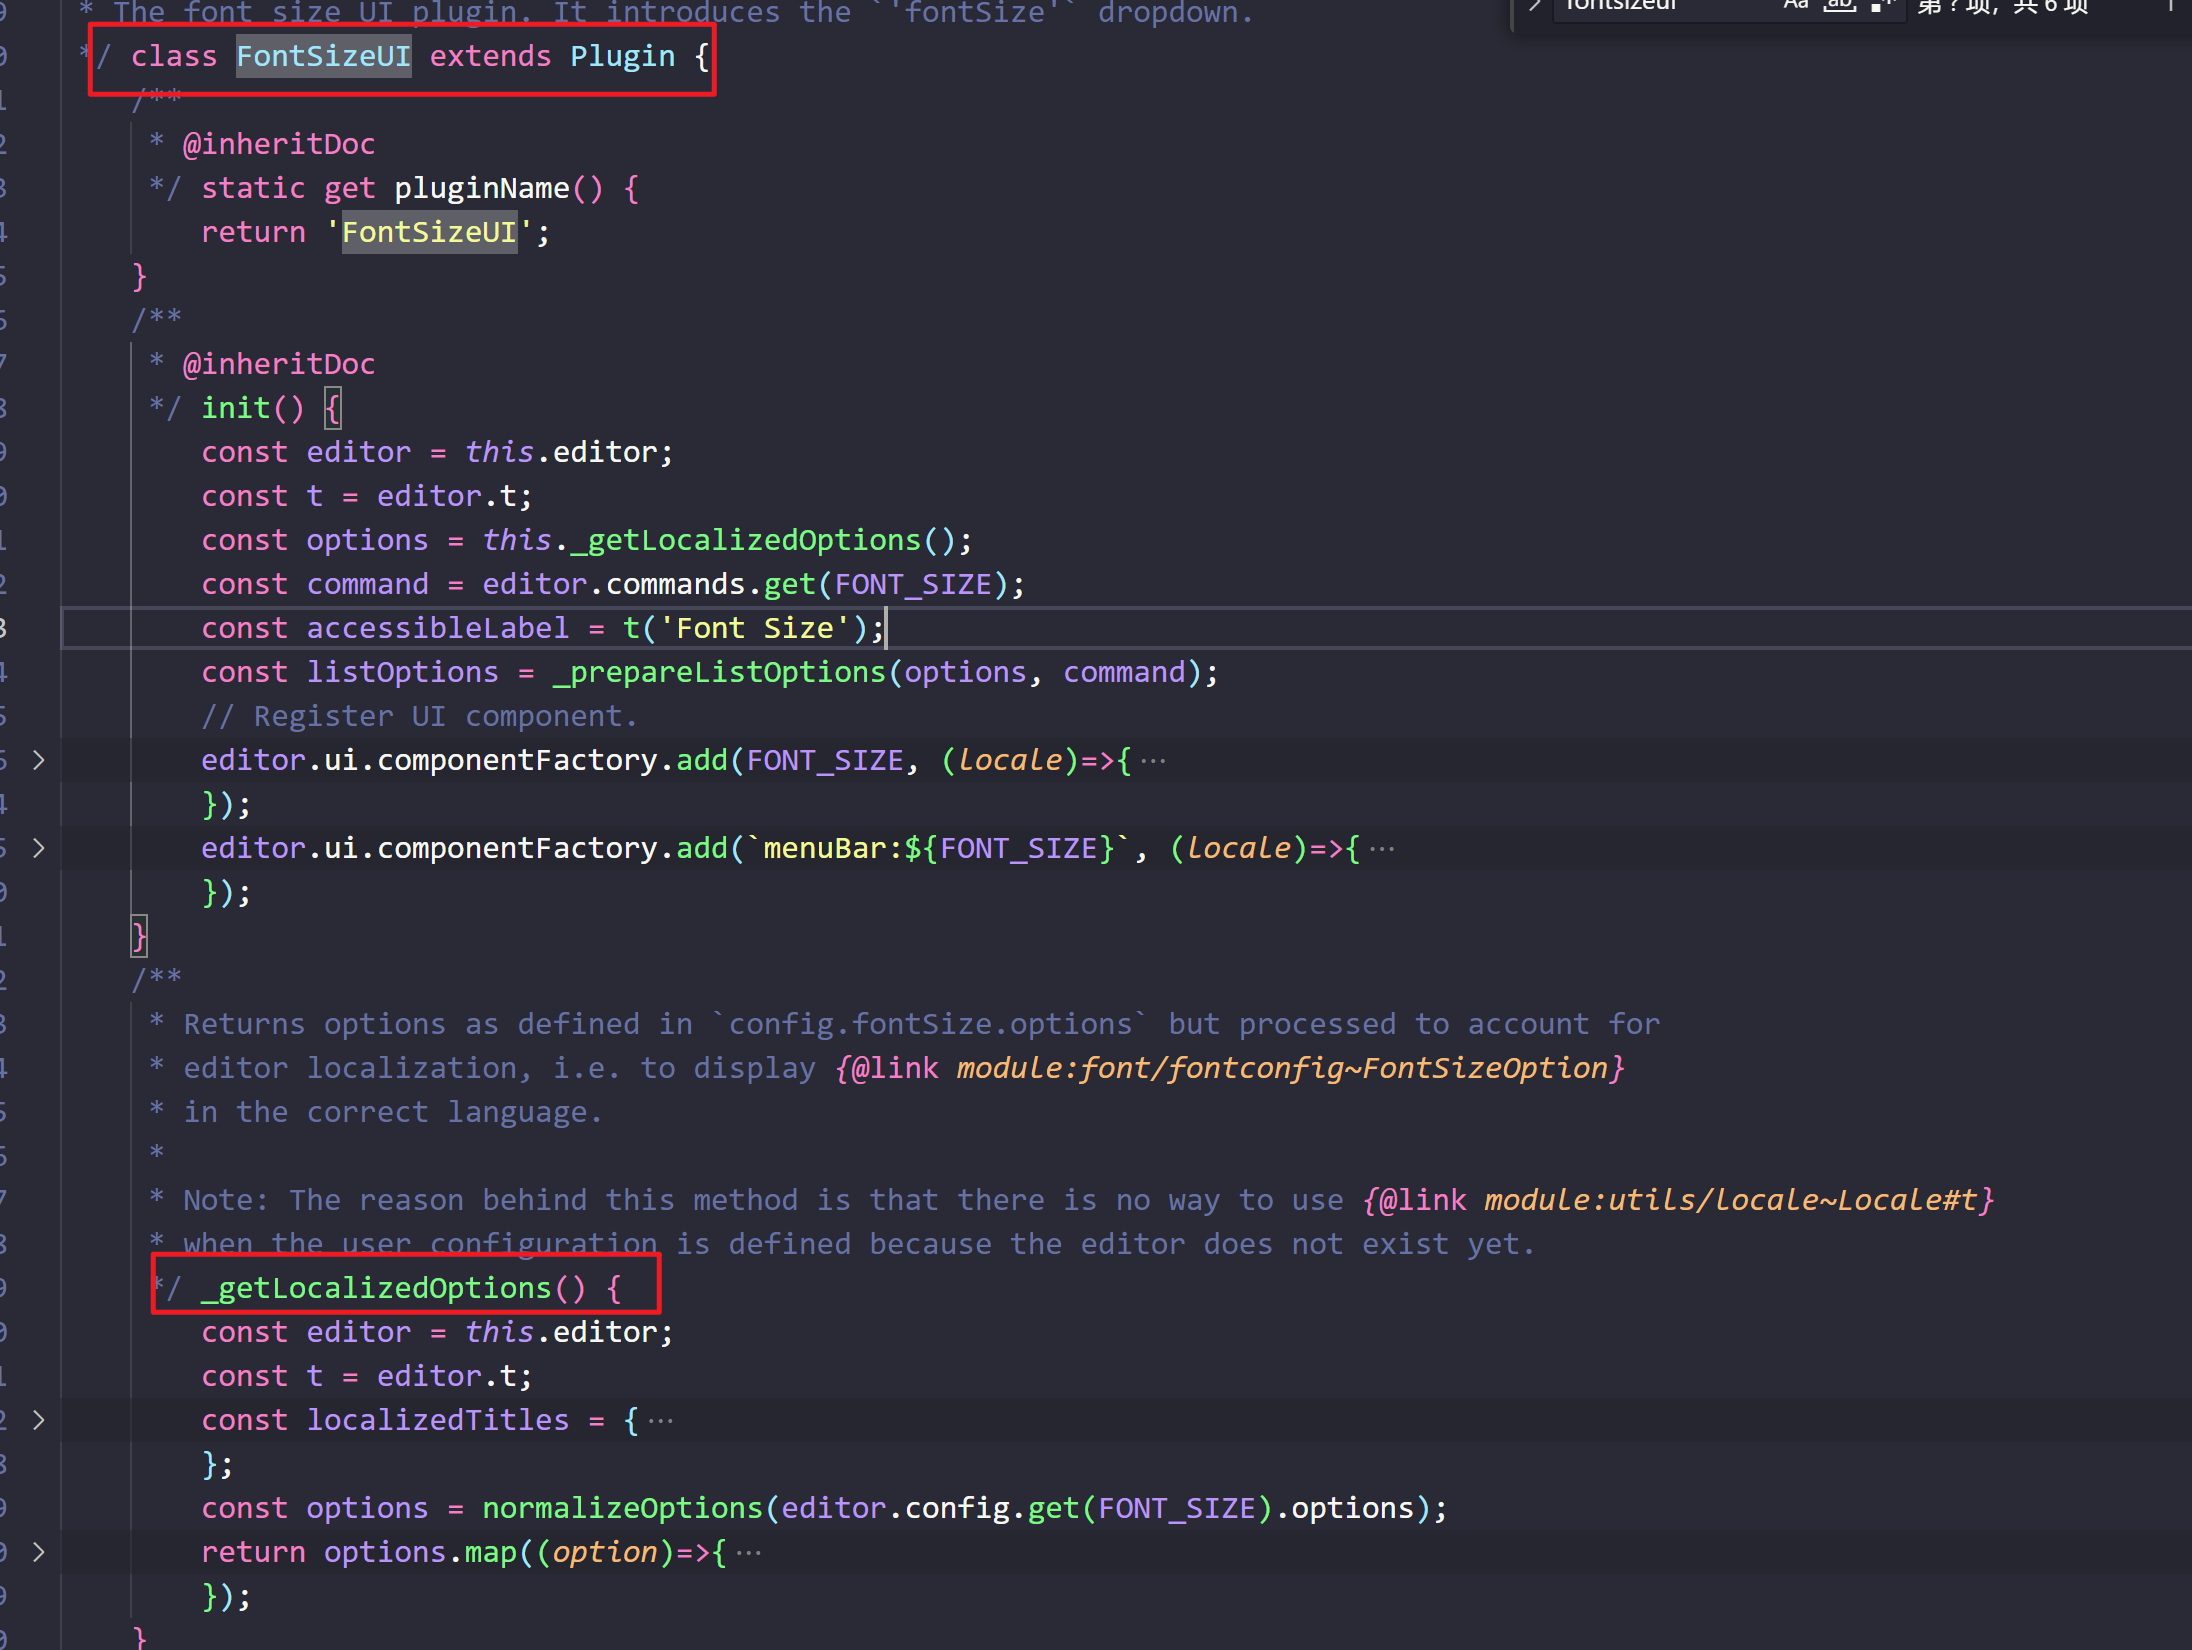Unfold the localizedTitles object chevron
The height and width of the screenshot is (1650, 2192).
38,1420
